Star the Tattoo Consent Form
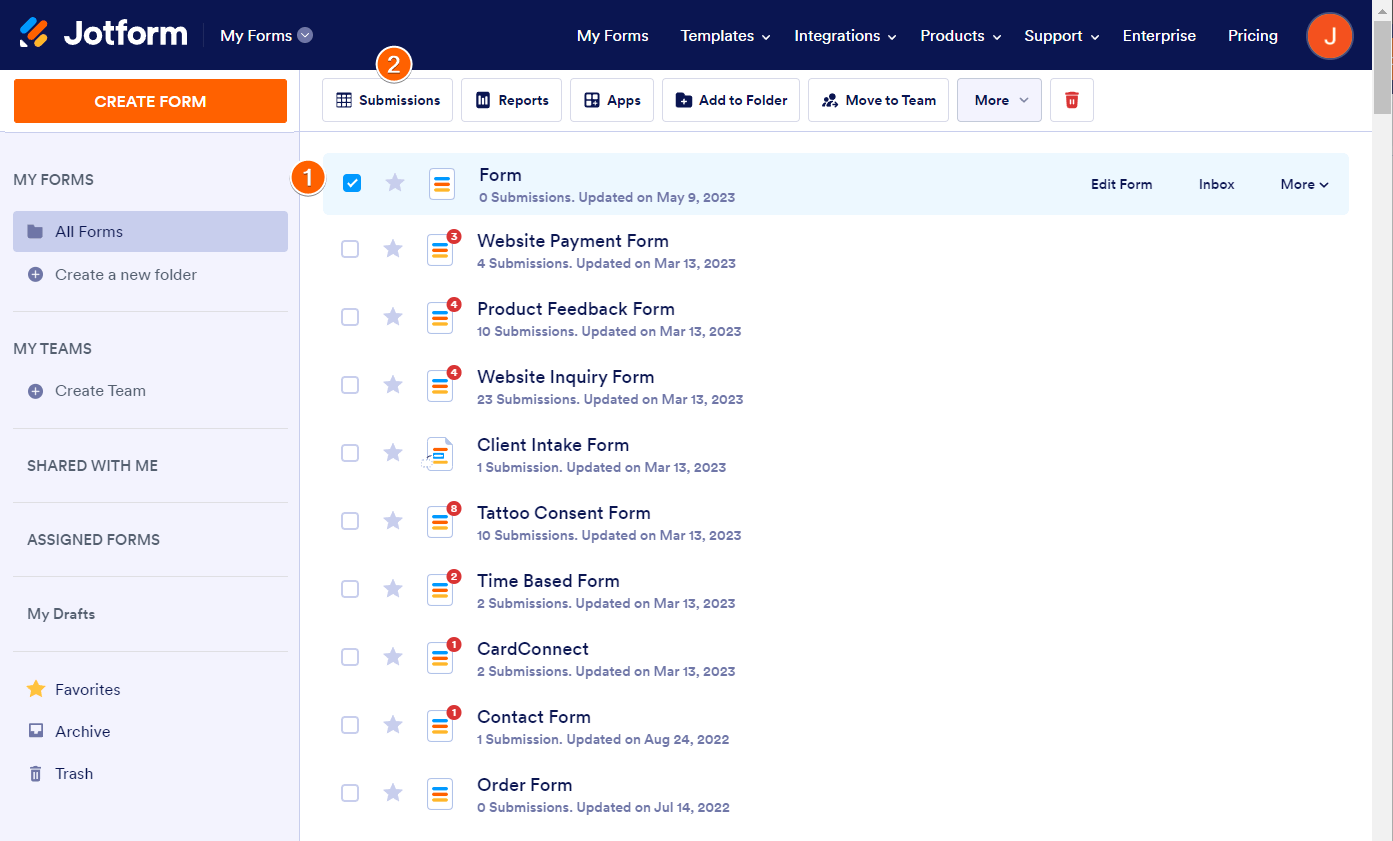The height and width of the screenshot is (841, 1393). [x=393, y=521]
